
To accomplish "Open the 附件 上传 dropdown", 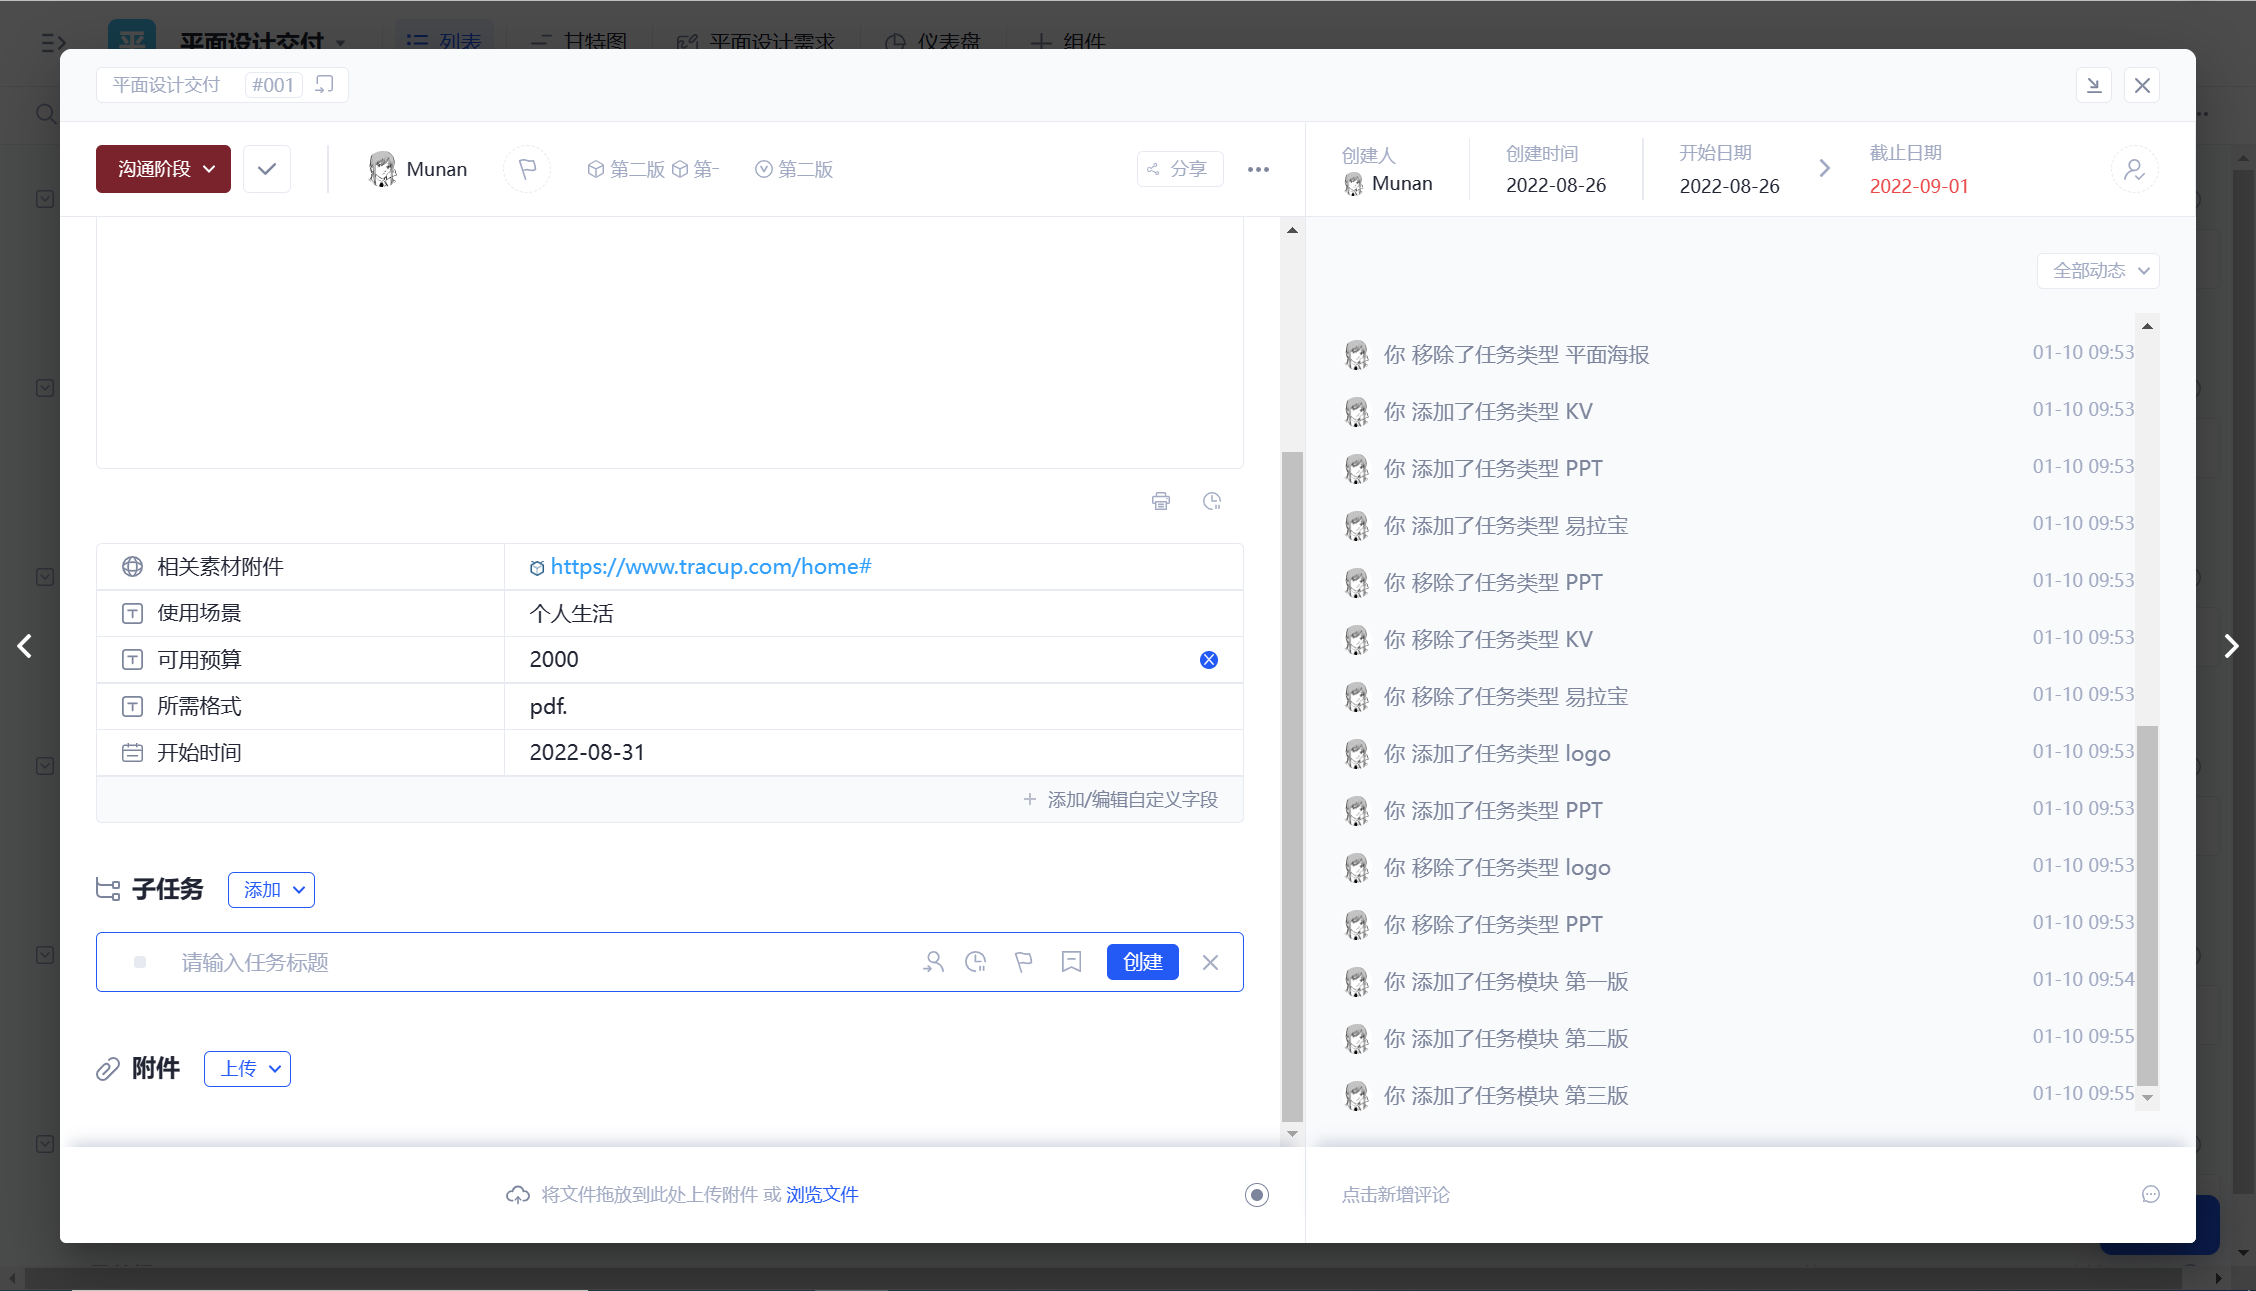I will 247,1069.
